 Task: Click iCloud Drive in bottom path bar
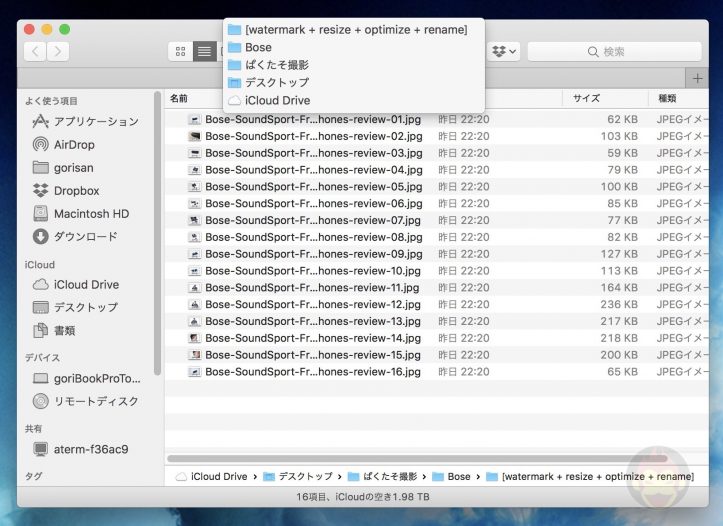212,476
